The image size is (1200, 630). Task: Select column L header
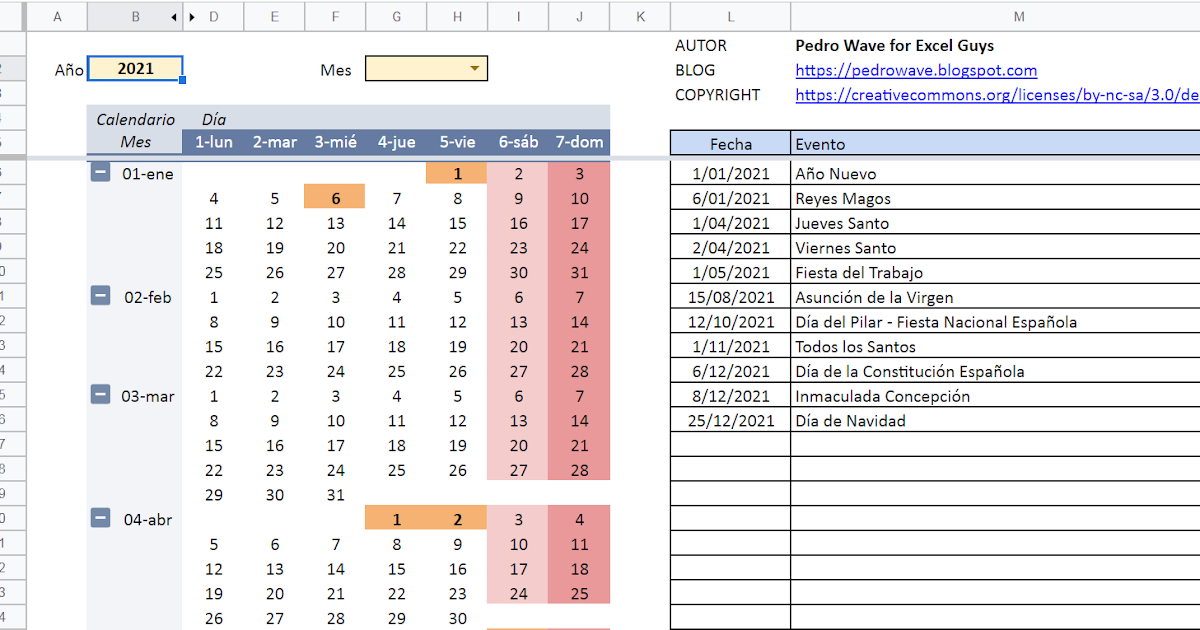coord(730,17)
